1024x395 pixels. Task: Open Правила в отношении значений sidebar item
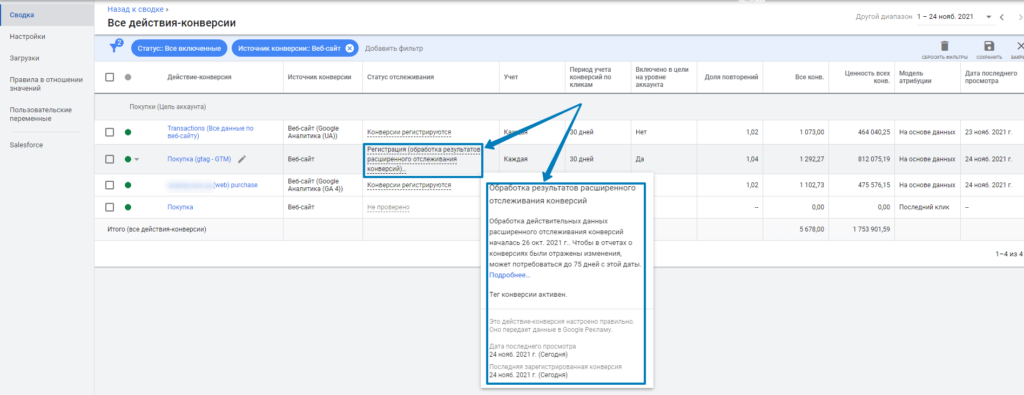click(46, 84)
